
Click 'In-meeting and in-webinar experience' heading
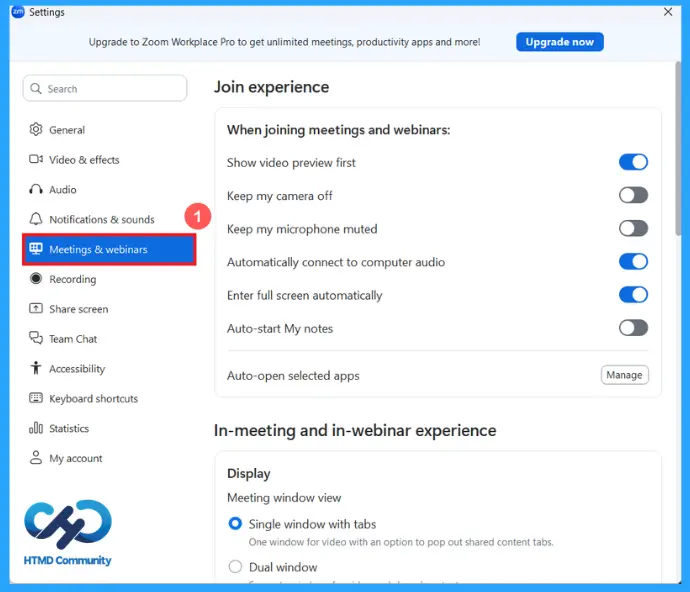[x=355, y=430]
